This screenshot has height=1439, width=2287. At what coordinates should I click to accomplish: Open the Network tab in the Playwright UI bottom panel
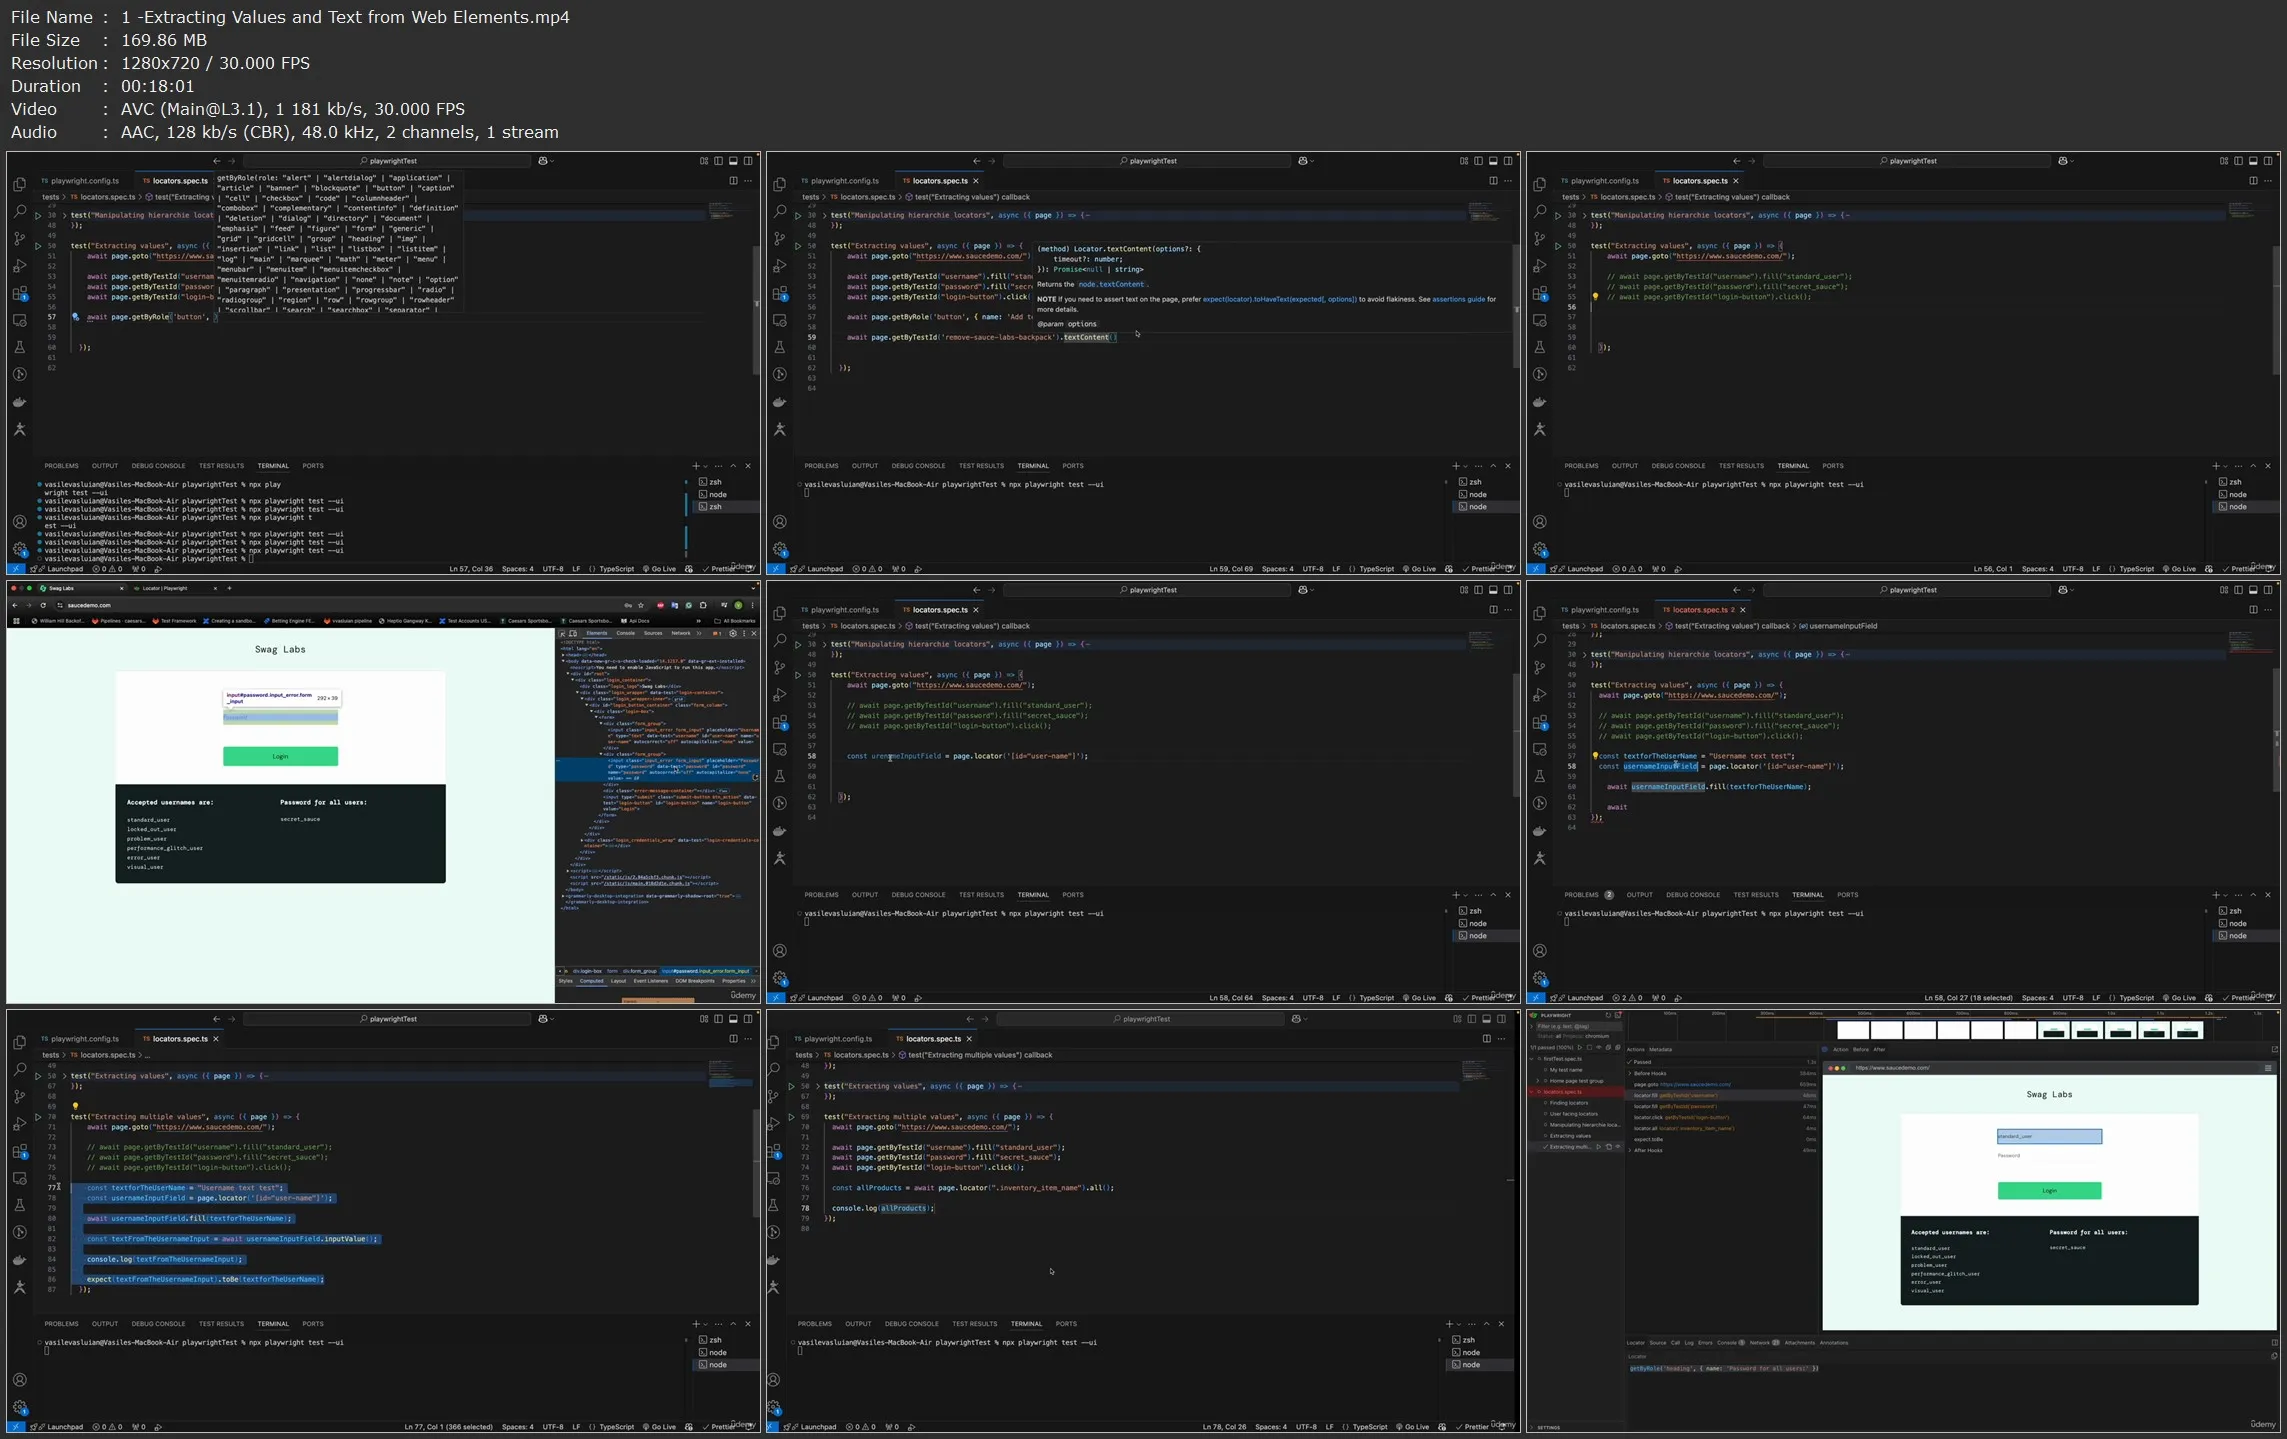(x=1764, y=1343)
